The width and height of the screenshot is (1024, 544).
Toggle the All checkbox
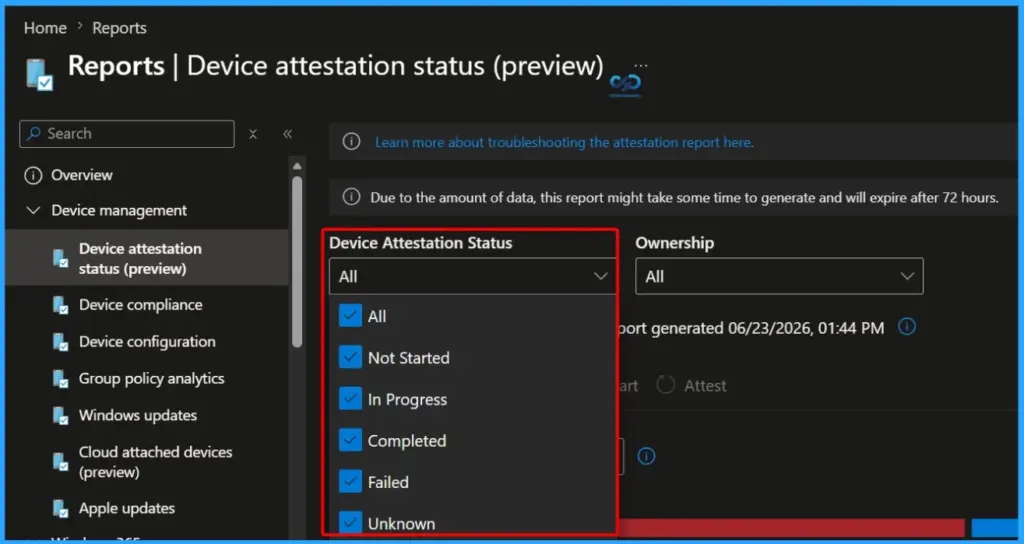click(350, 316)
